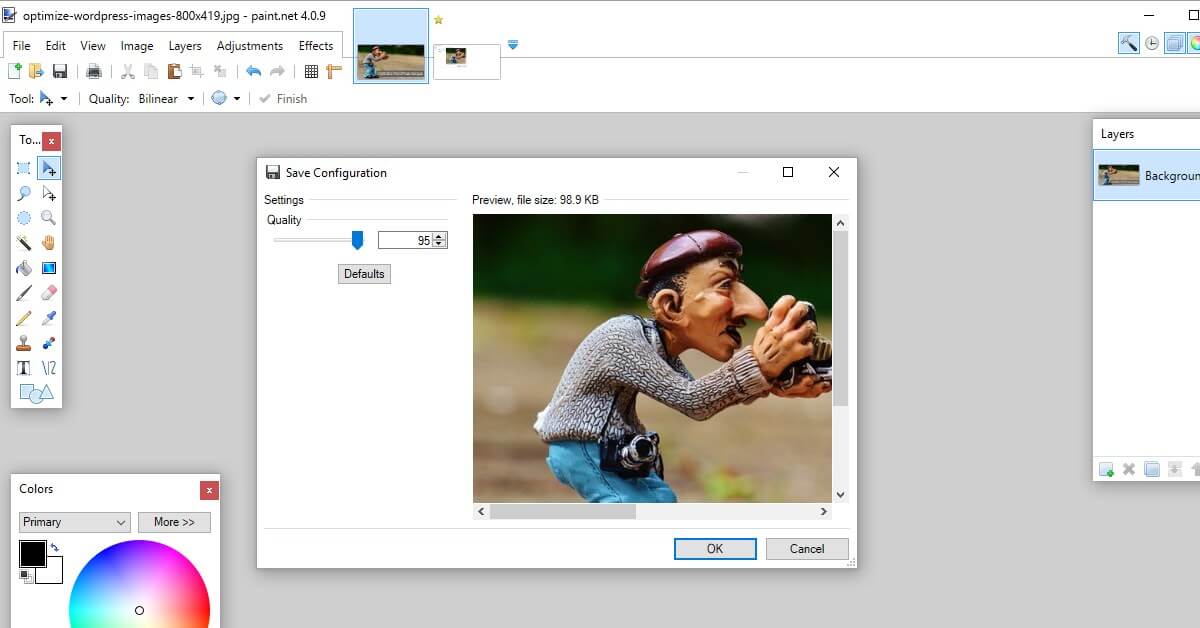Open the Effects menu
The height and width of the screenshot is (628, 1200).
coord(316,46)
